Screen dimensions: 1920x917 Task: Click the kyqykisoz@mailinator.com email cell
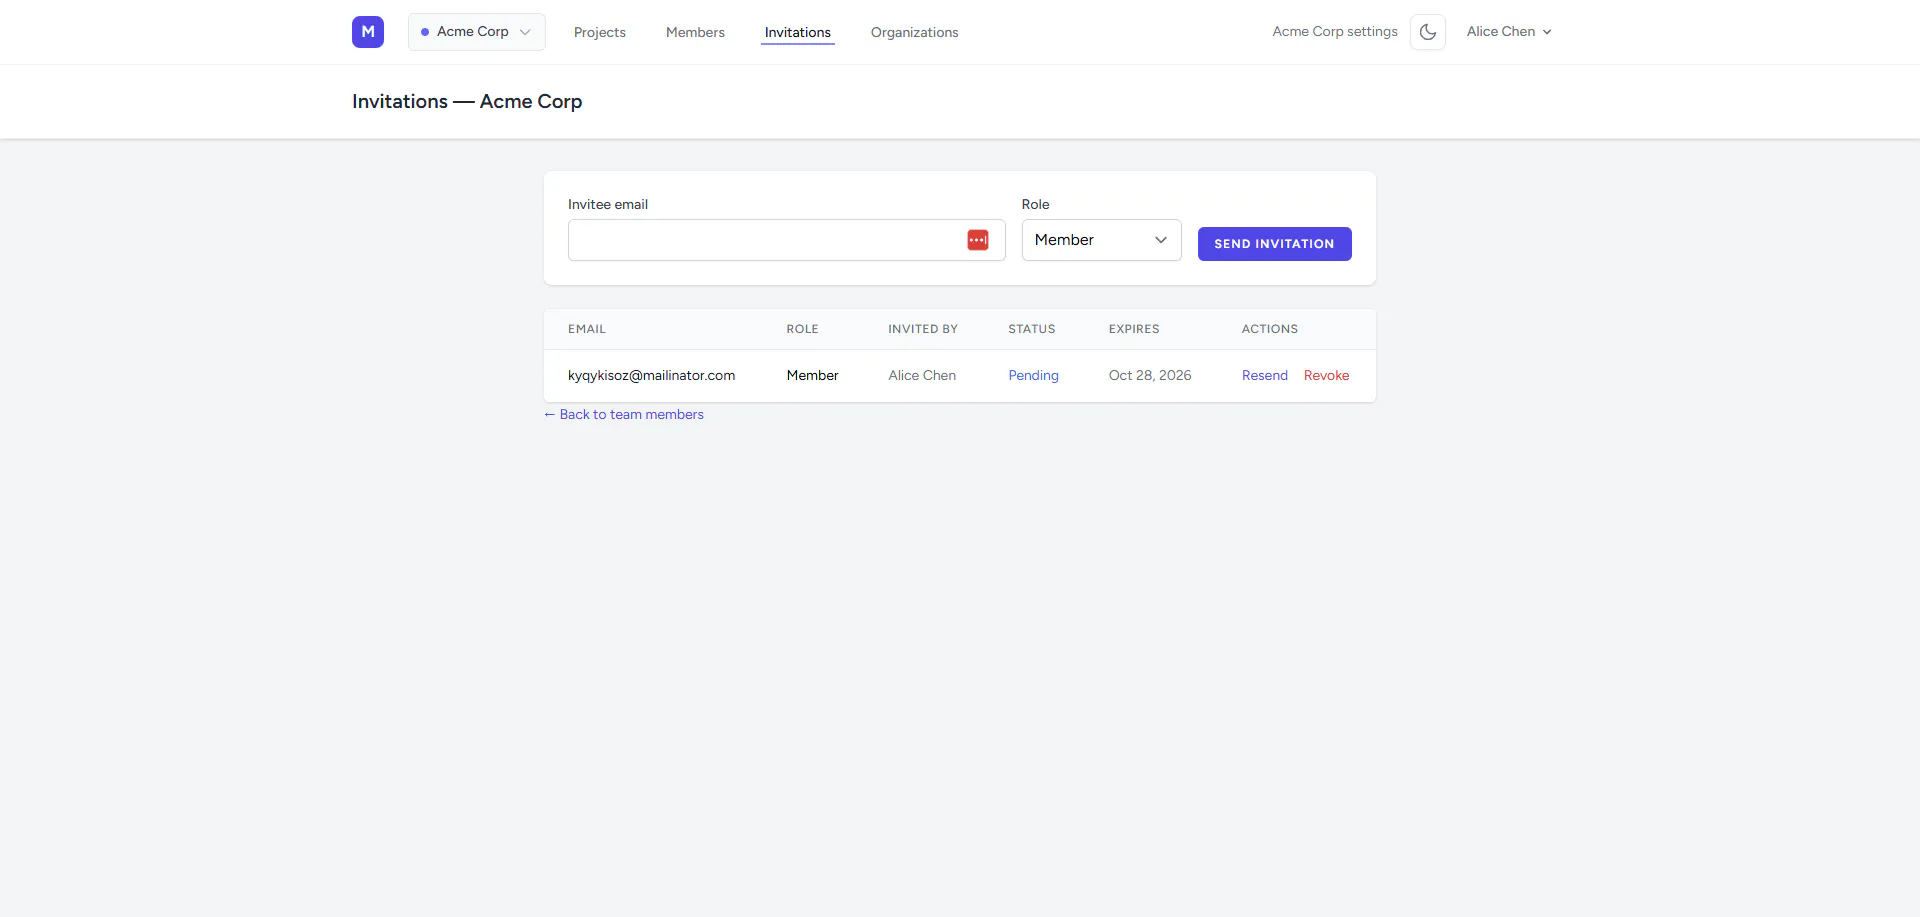(651, 376)
